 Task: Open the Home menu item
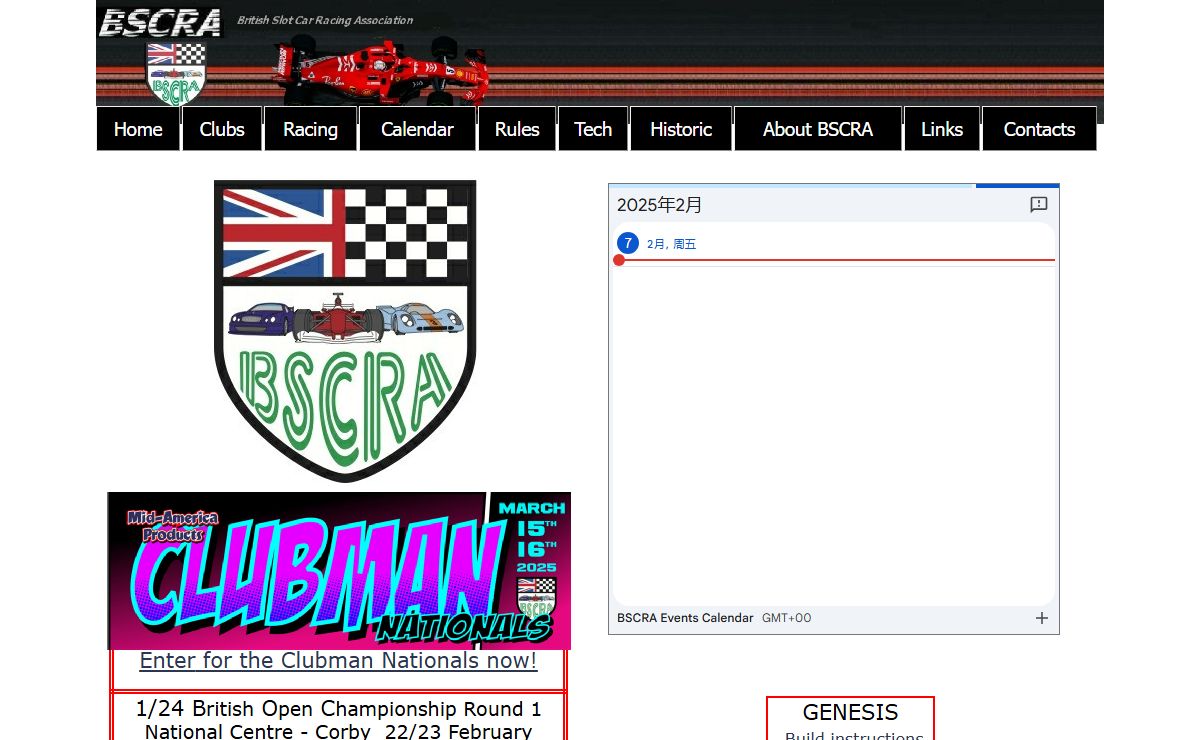tap(138, 129)
